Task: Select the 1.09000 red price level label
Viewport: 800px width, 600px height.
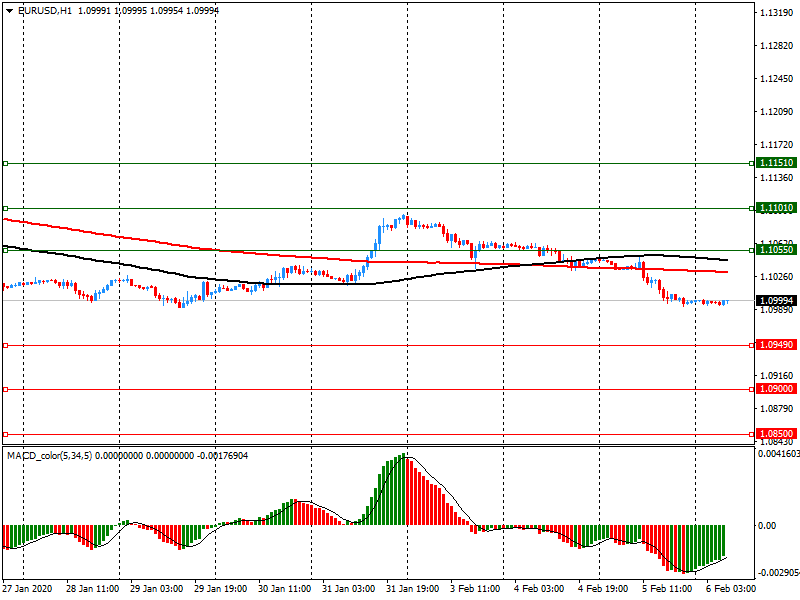Action: click(x=775, y=389)
